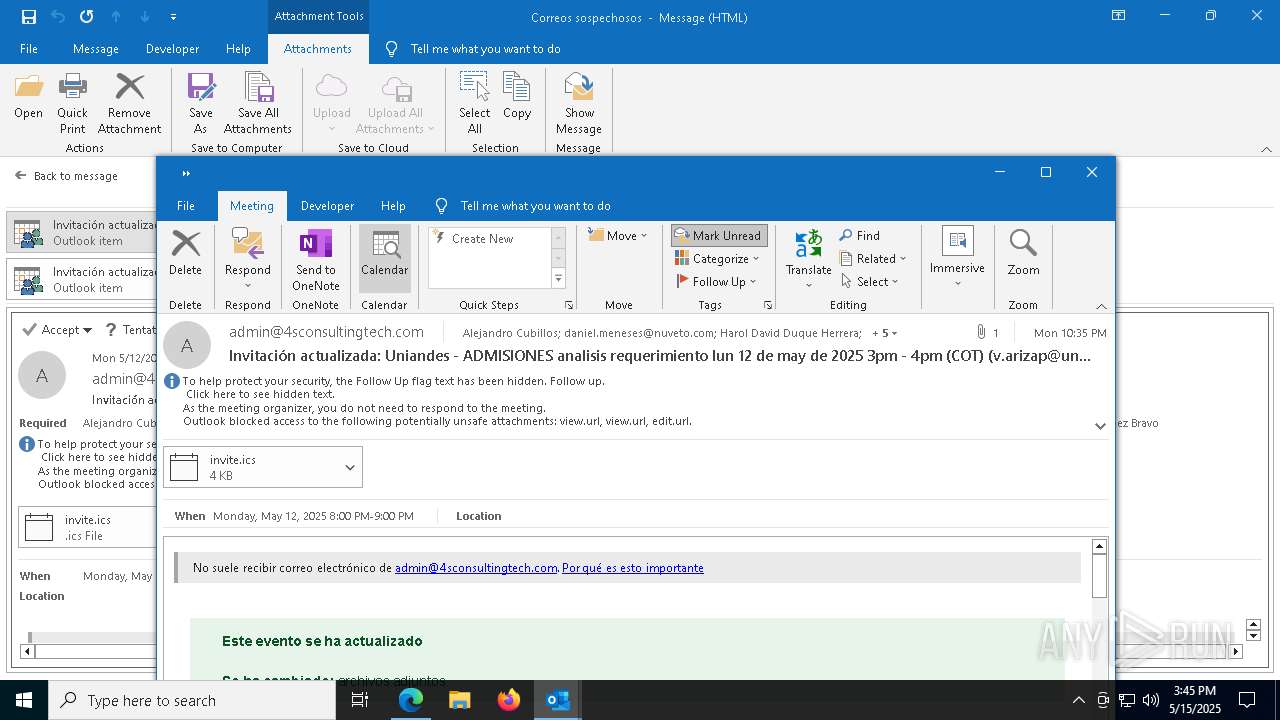Click the sender avatar letter A

point(186,345)
